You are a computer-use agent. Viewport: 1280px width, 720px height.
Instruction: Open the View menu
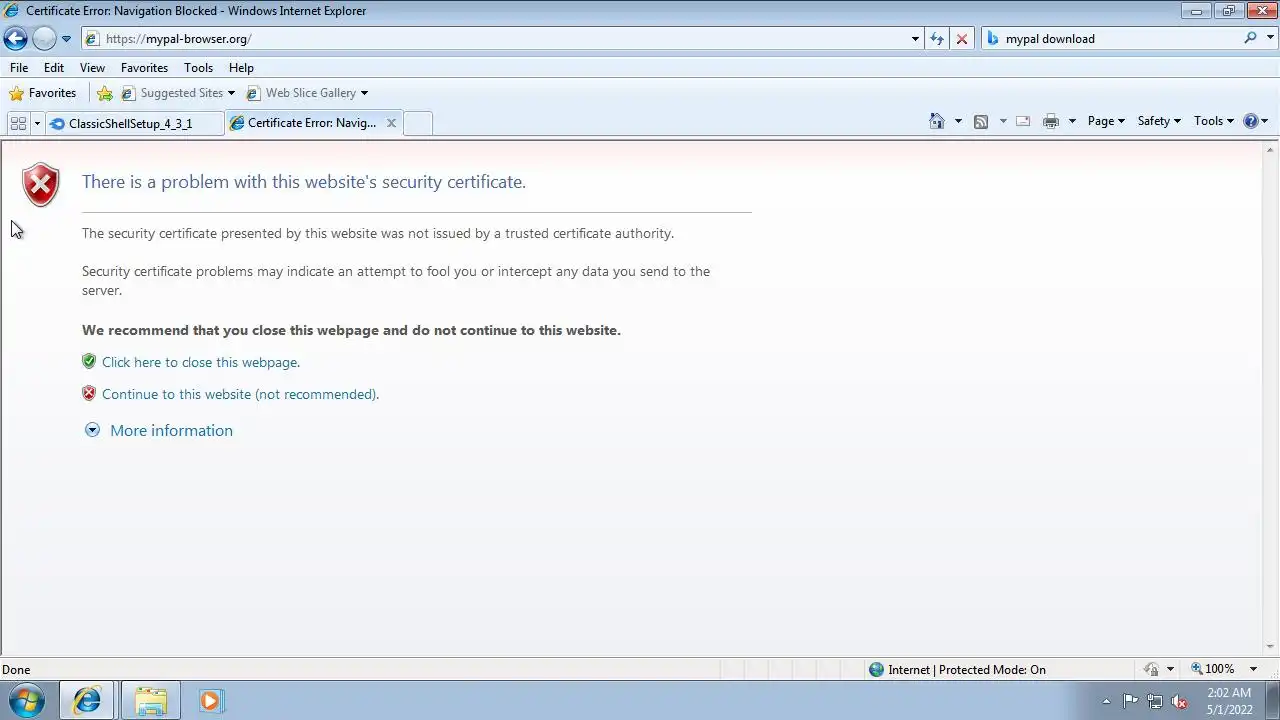click(92, 67)
